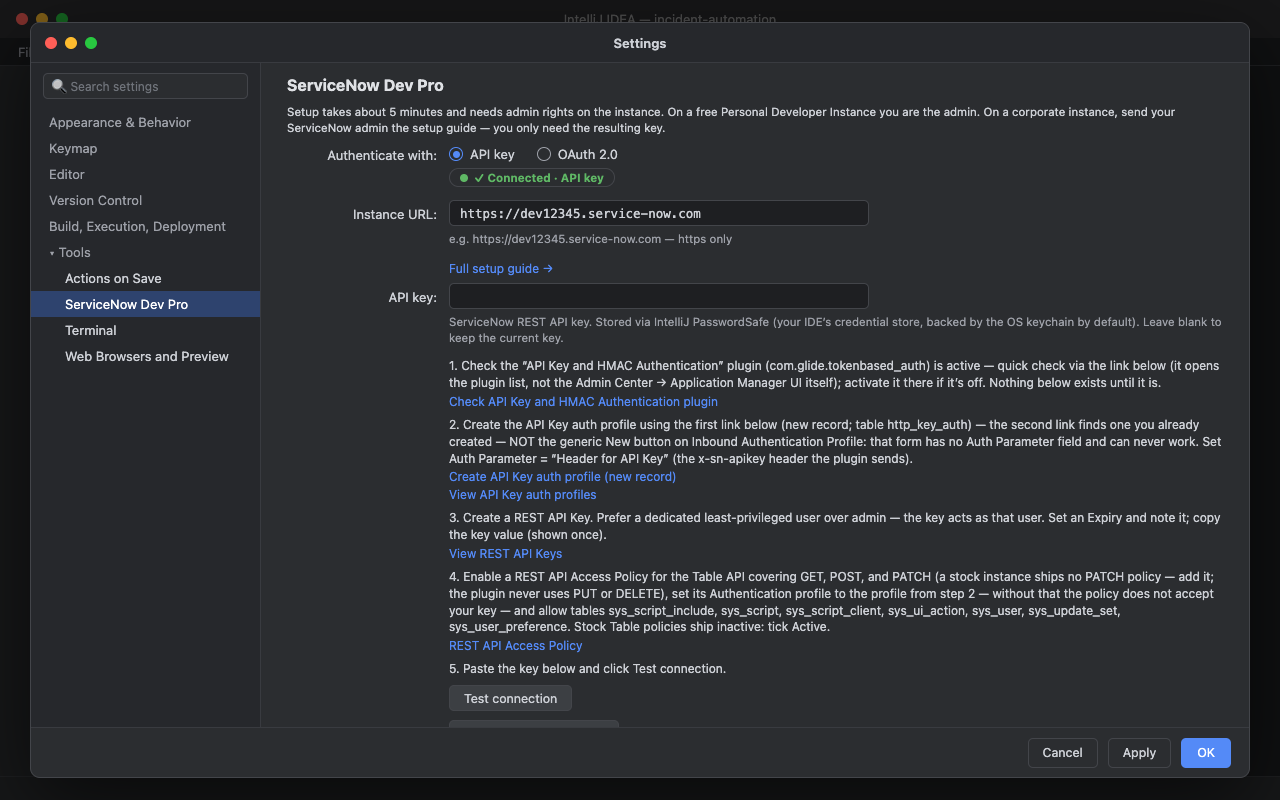This screenshot has width=1280, height=800.
Task: Open Build, Execution, Deployment settings
Action: [137, 226]
